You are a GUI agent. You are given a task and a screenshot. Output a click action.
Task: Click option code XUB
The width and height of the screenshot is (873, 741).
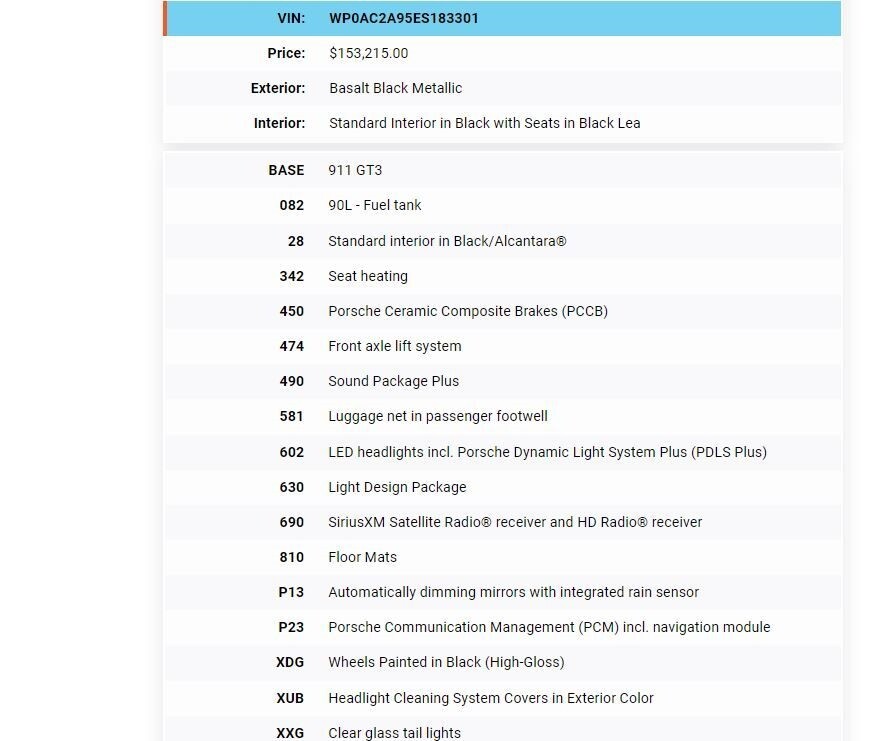click(290, 699)
